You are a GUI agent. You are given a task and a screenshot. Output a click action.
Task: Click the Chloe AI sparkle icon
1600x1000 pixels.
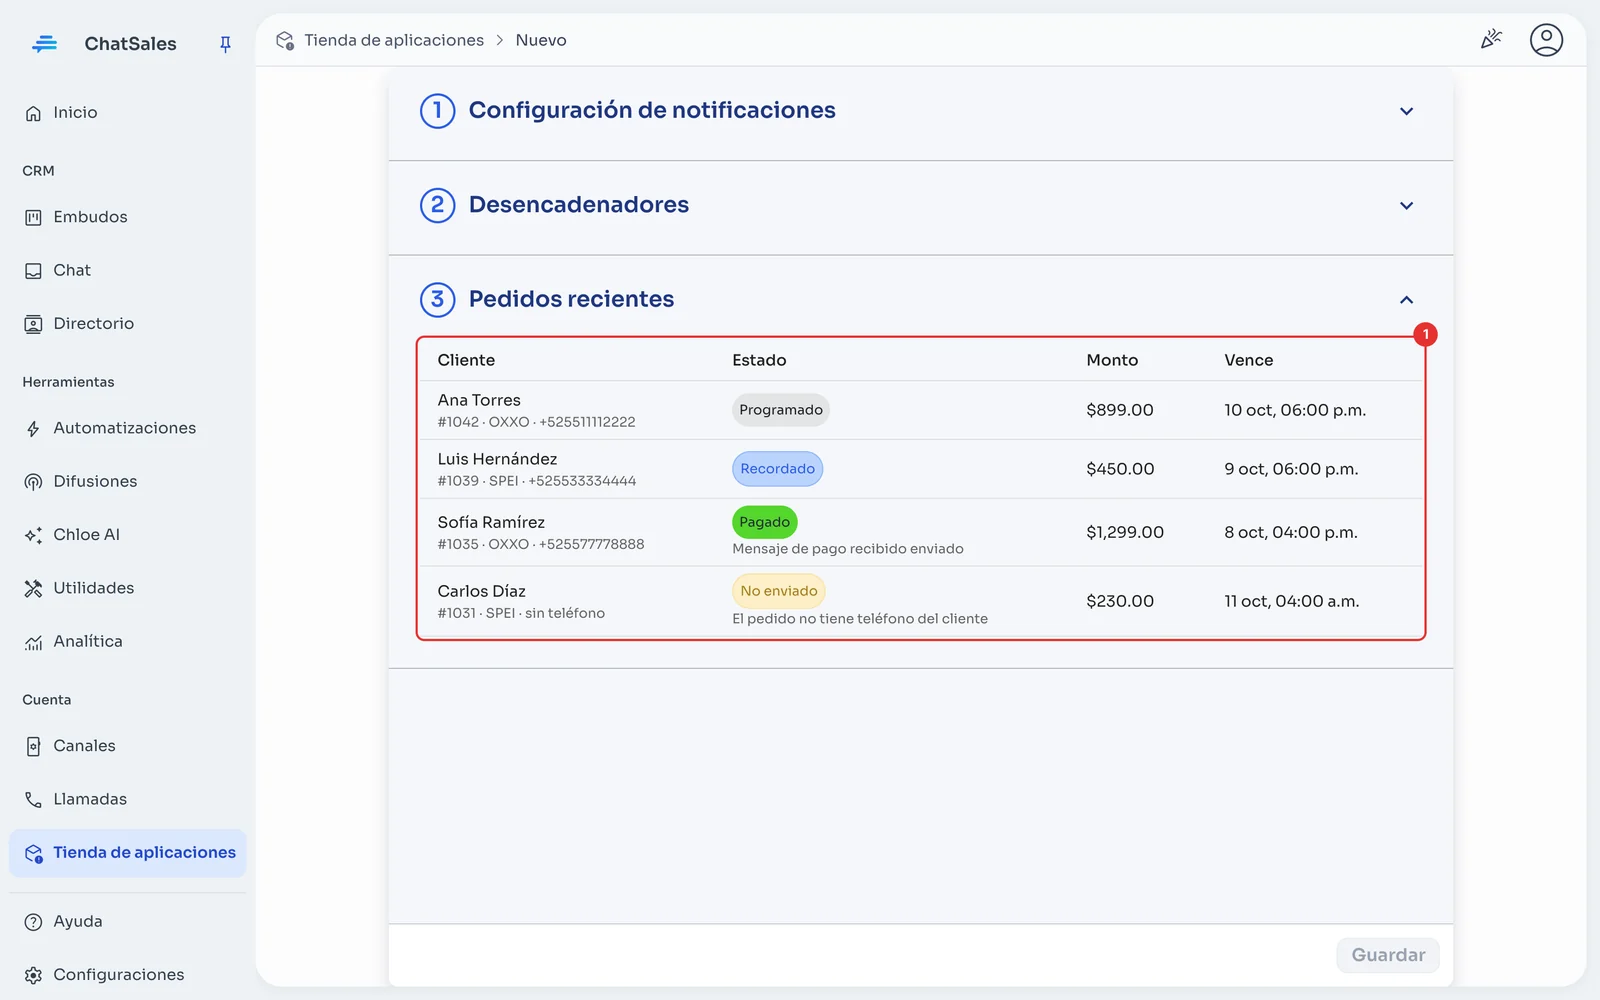click(33, 535)
